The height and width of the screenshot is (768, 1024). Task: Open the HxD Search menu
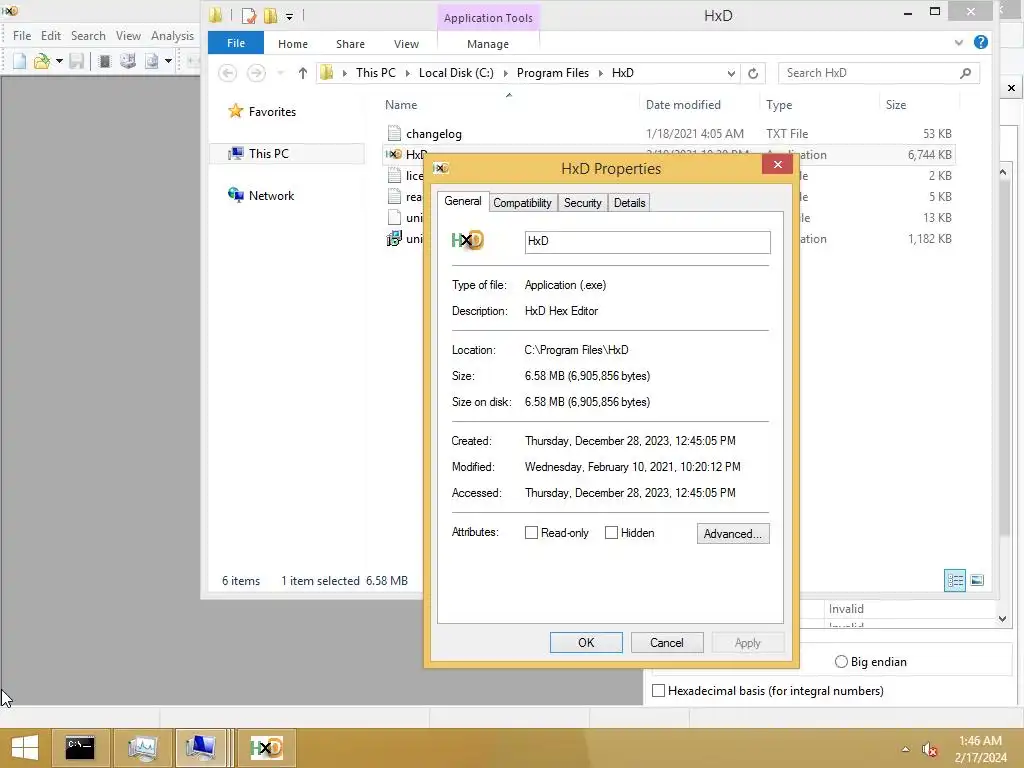tap(88, 36)
